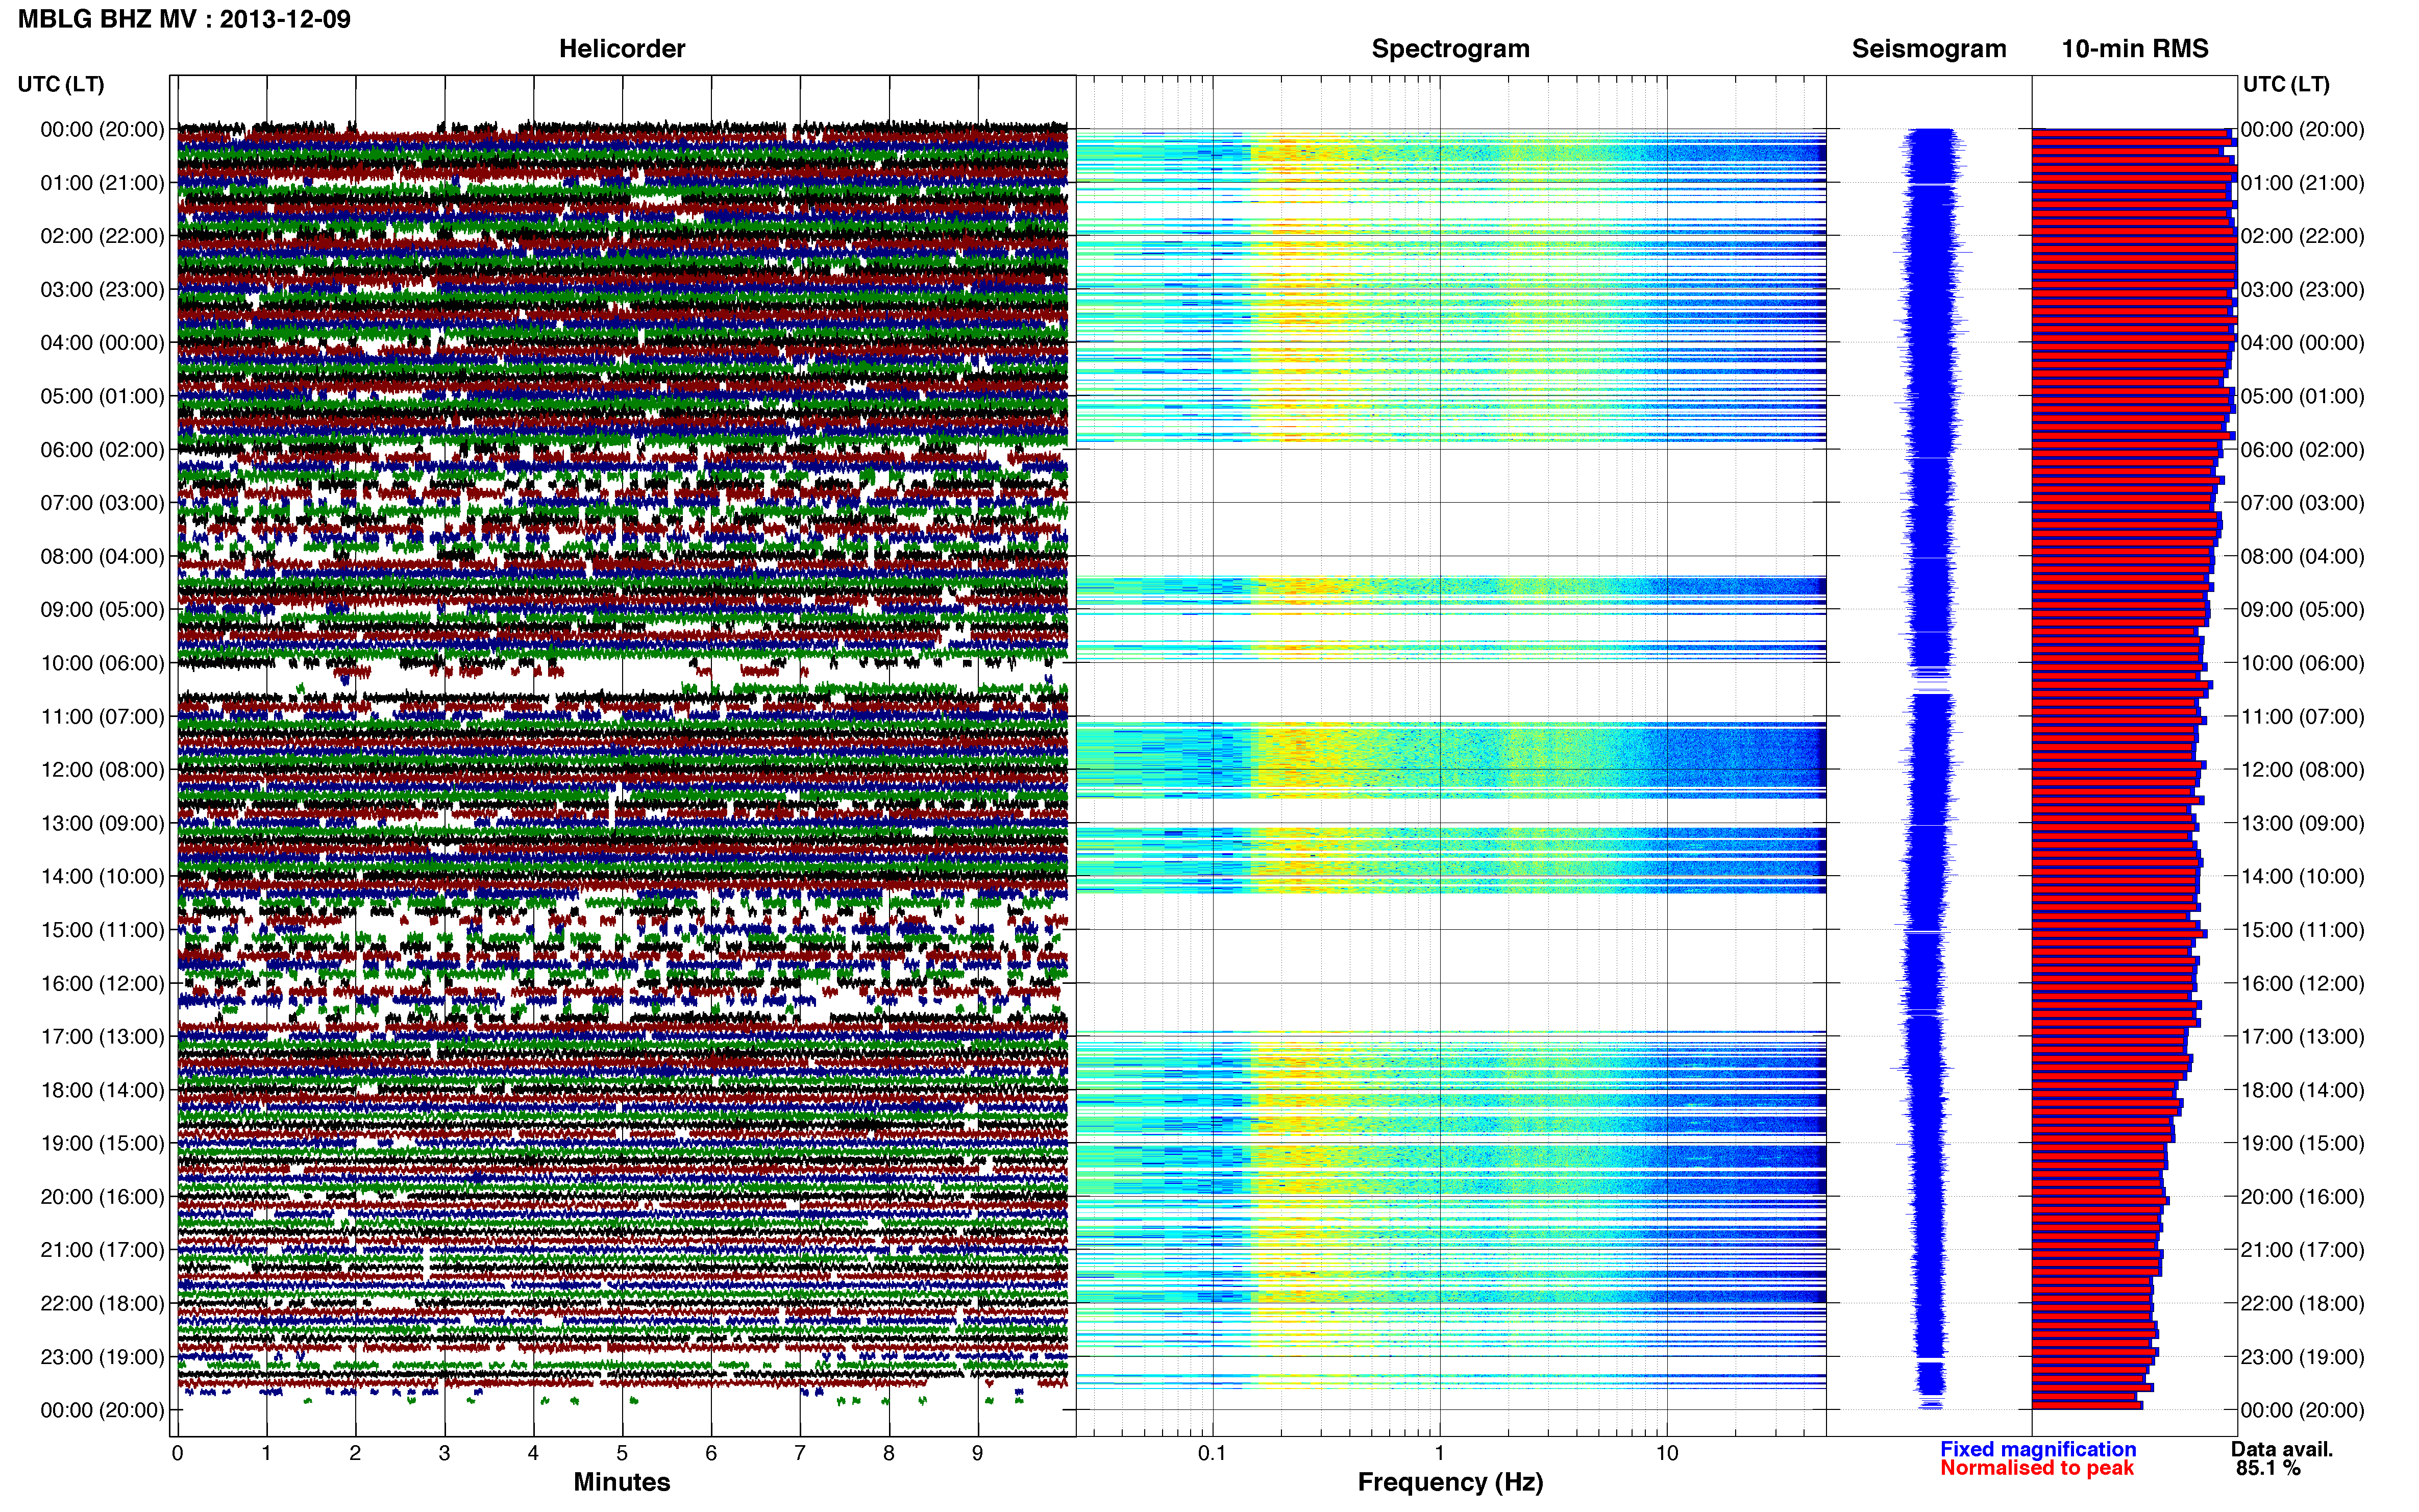The image size is (2419, 1512).
Task: Click helicorder minute tick label '5'
Action: tap(622, 1454)
